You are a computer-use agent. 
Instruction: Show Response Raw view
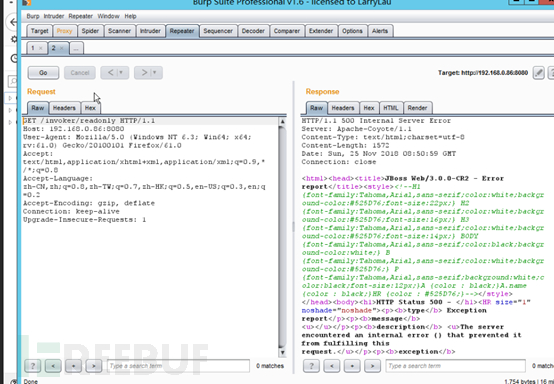click(x=317, y=108)
